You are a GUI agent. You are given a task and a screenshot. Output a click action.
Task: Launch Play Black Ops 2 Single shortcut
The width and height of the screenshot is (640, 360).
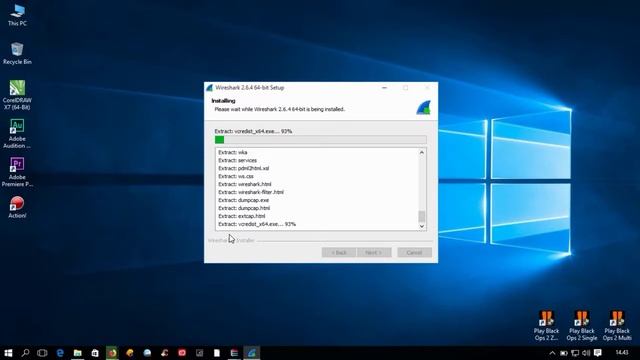(582, 326)
